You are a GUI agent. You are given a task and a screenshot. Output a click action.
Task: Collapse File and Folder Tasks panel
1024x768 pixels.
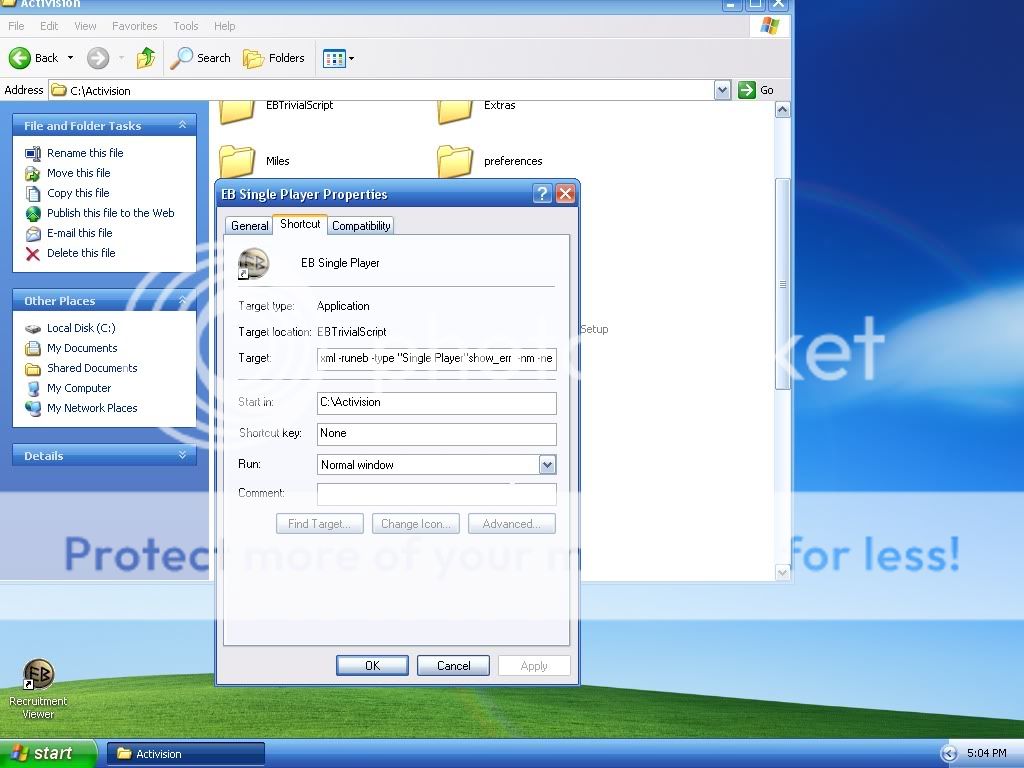pos(183,125)
